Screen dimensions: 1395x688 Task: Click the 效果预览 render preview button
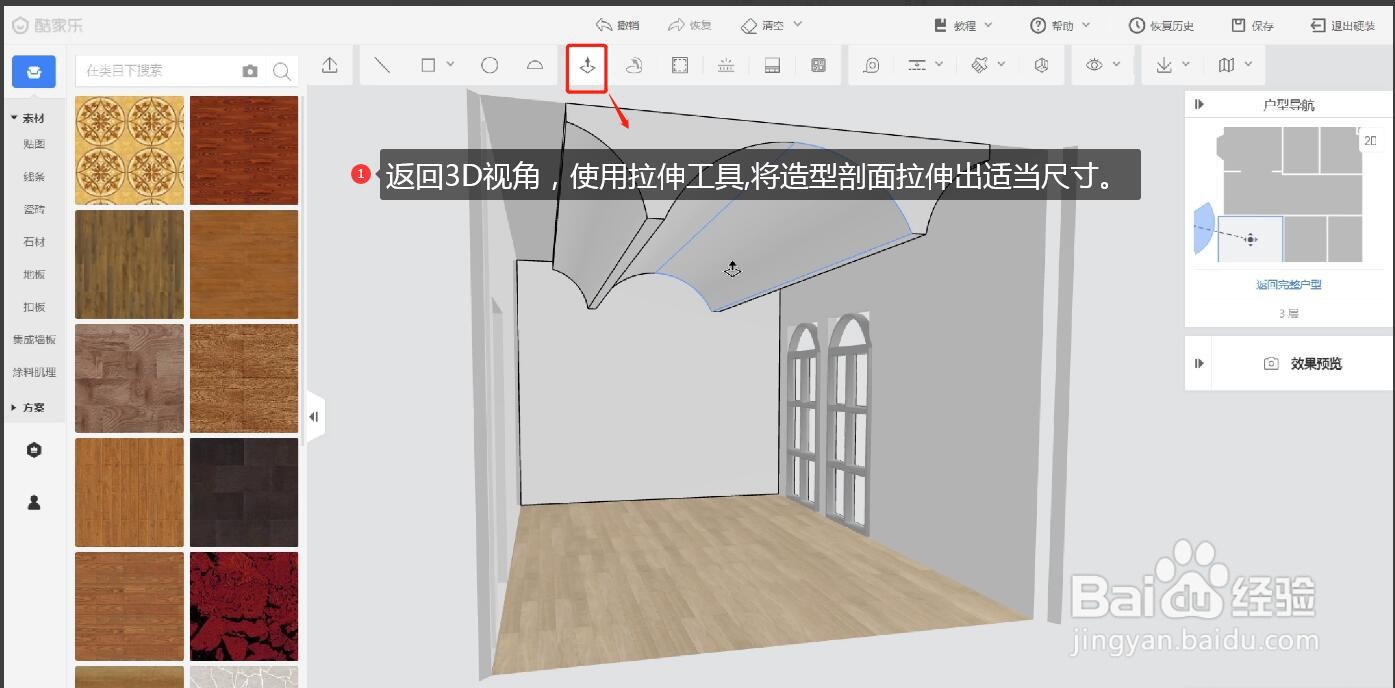pos(1302,364)
